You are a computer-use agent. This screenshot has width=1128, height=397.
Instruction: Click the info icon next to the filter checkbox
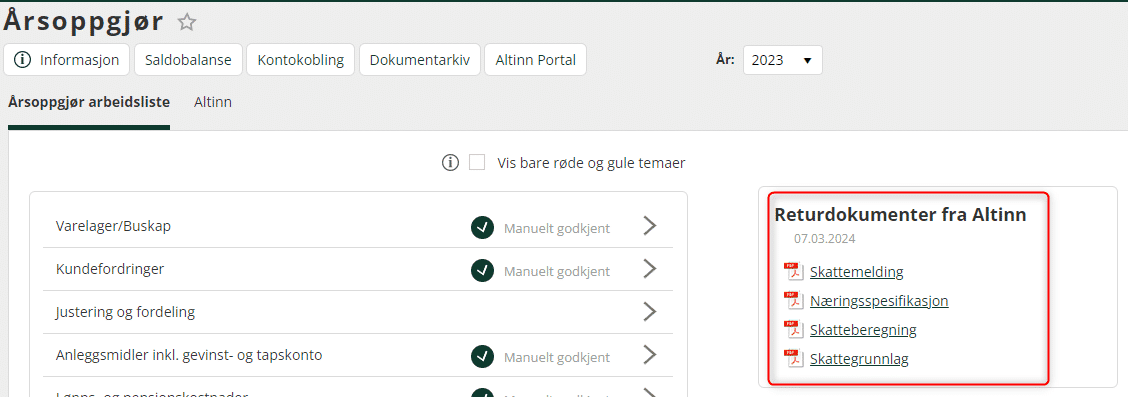tap(450, 163)
